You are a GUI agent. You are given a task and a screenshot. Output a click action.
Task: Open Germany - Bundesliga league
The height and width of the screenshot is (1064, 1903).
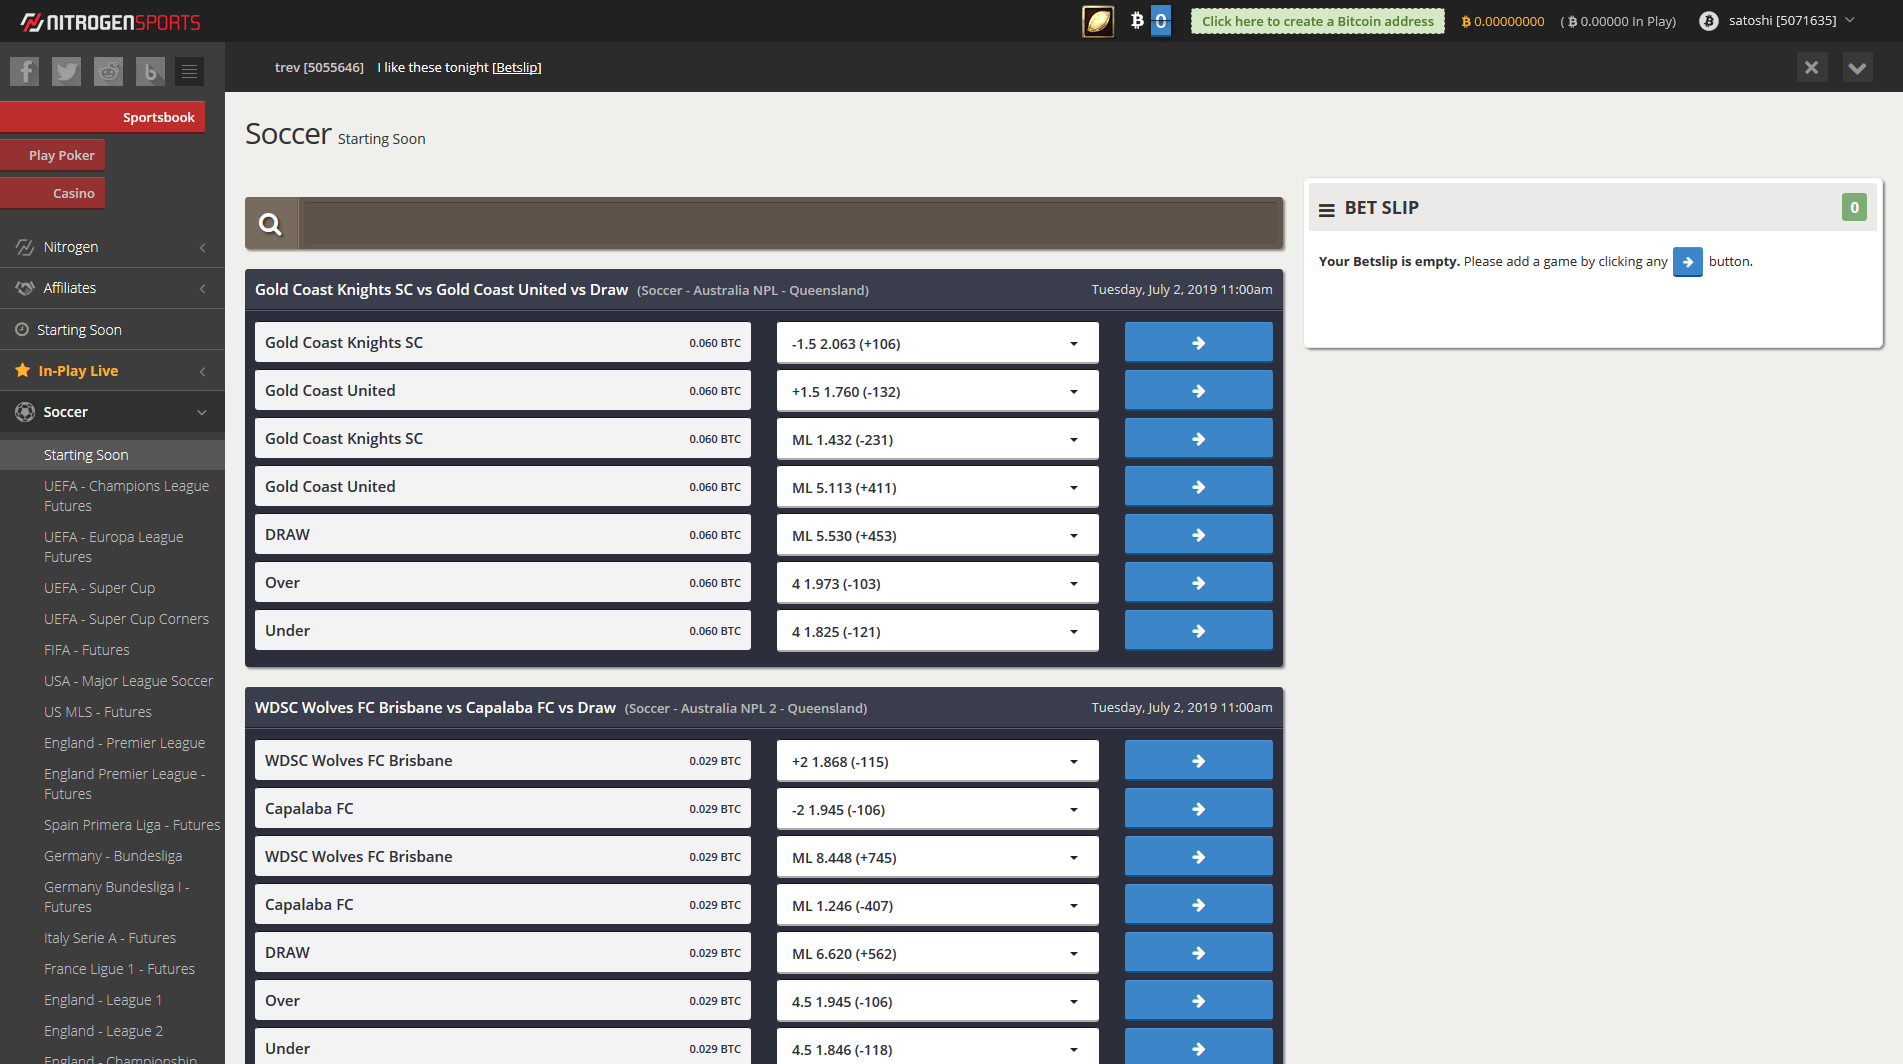(x=113, y=856)
